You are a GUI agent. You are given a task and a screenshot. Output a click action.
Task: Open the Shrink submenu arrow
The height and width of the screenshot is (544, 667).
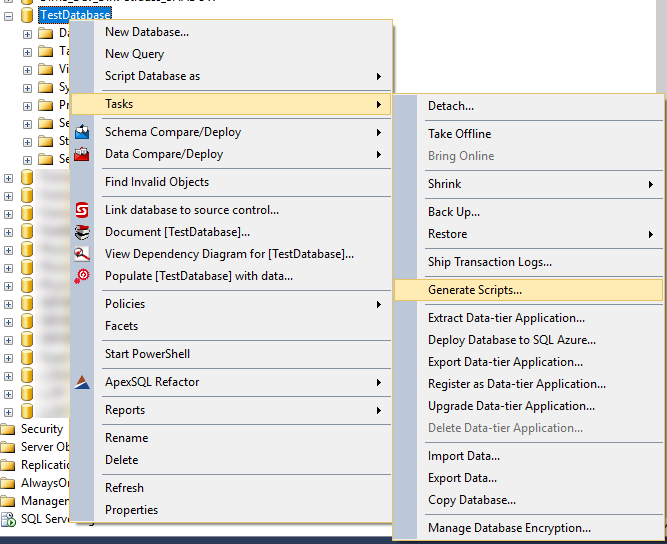650,184
